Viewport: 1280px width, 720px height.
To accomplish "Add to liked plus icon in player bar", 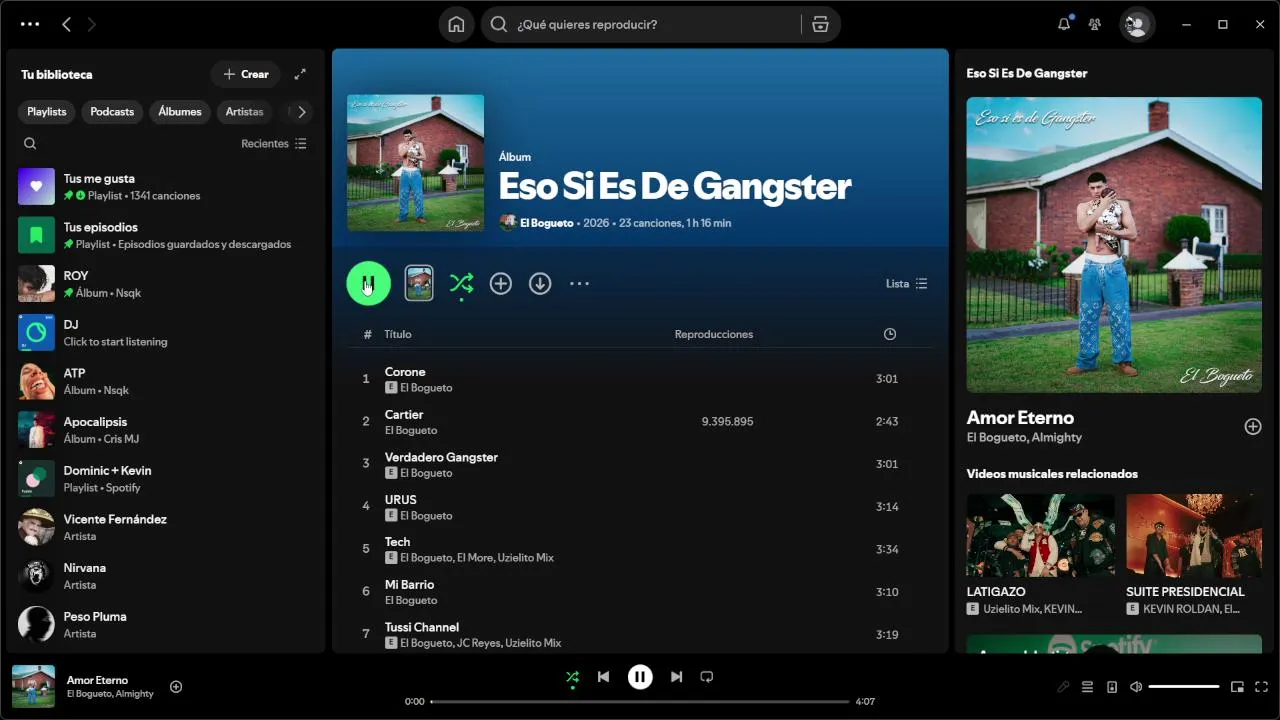I will (x=176, y=687).
